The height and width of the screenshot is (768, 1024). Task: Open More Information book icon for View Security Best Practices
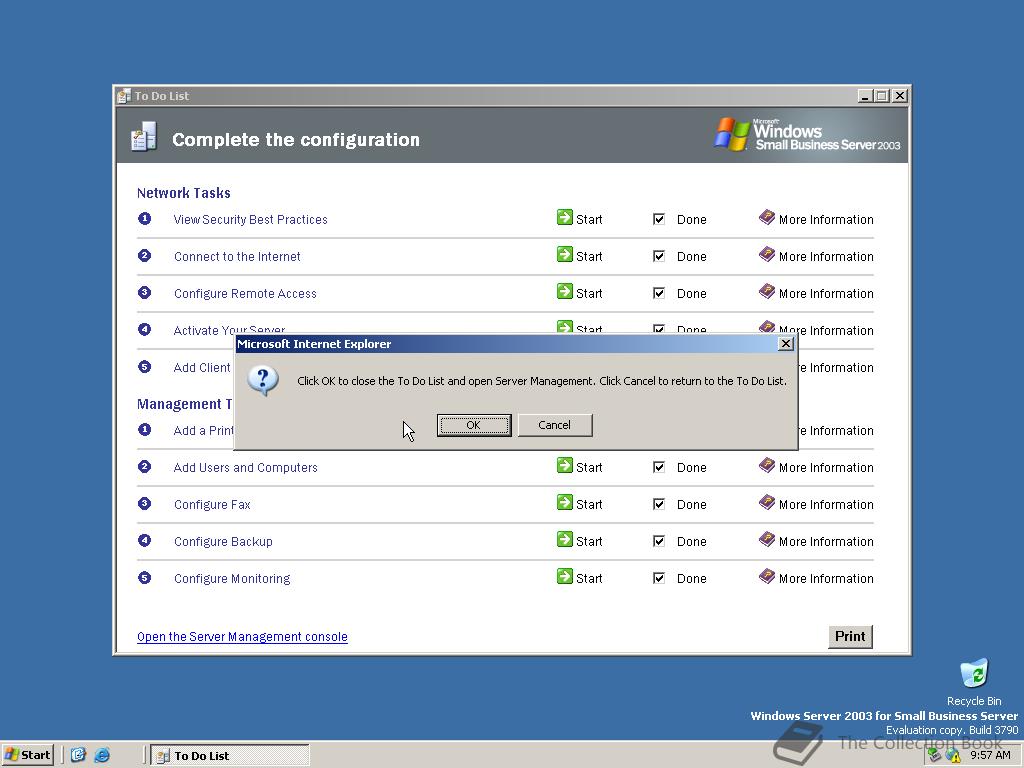767,217
